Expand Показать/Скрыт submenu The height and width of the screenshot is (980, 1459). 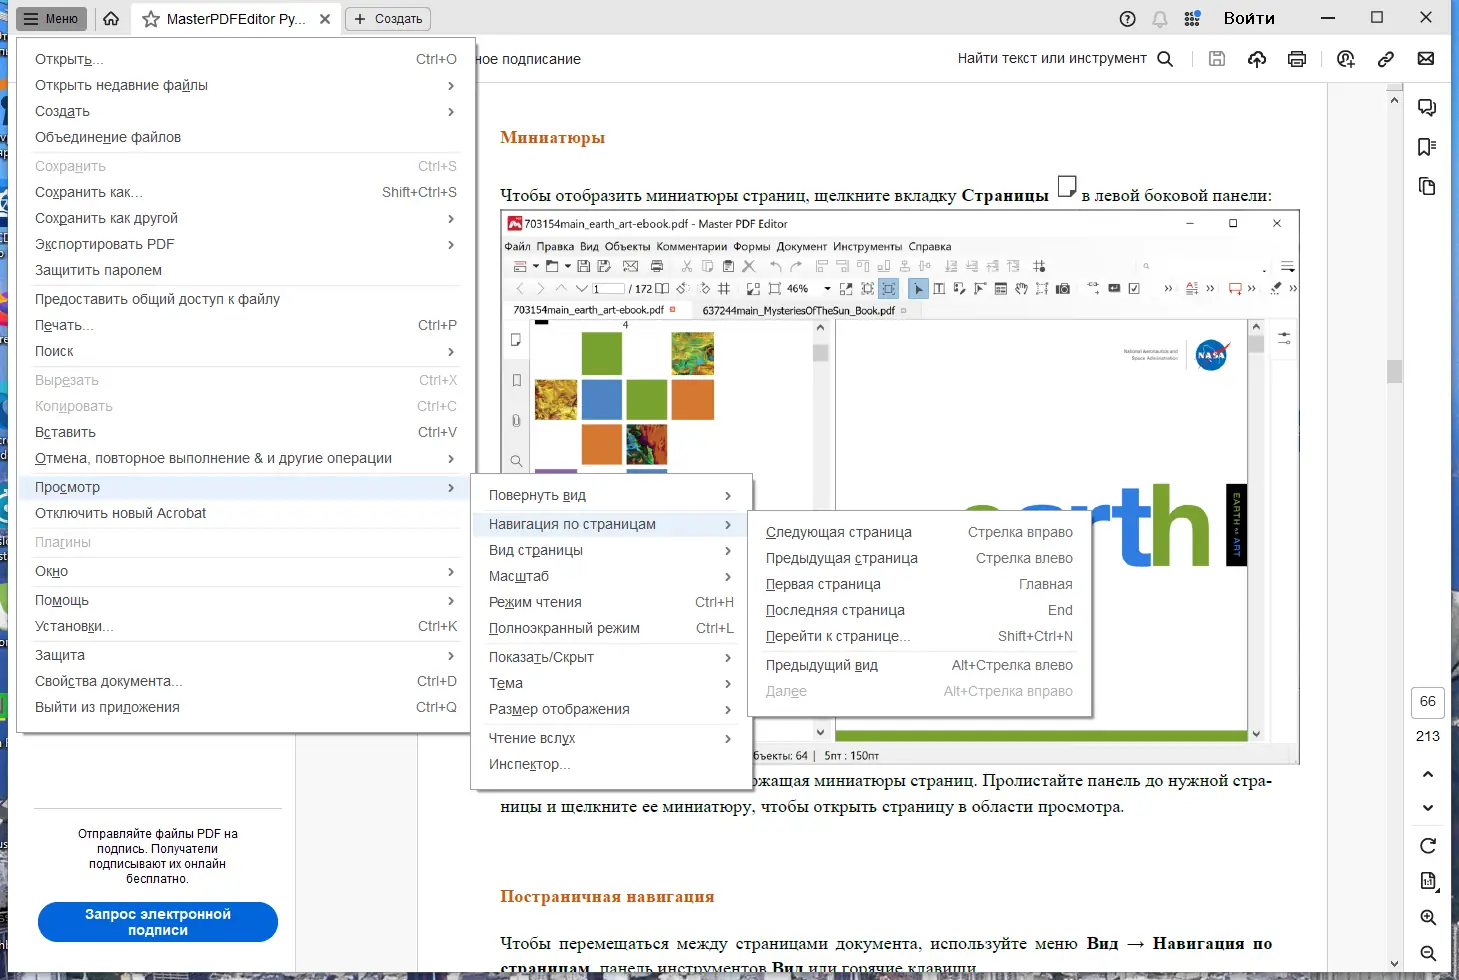[611, 657]
